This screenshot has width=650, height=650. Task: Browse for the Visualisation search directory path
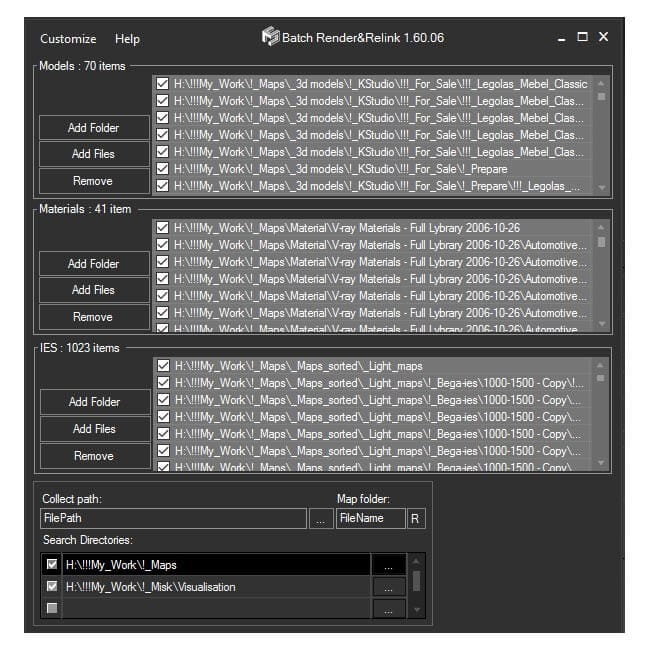coord(388,587)
